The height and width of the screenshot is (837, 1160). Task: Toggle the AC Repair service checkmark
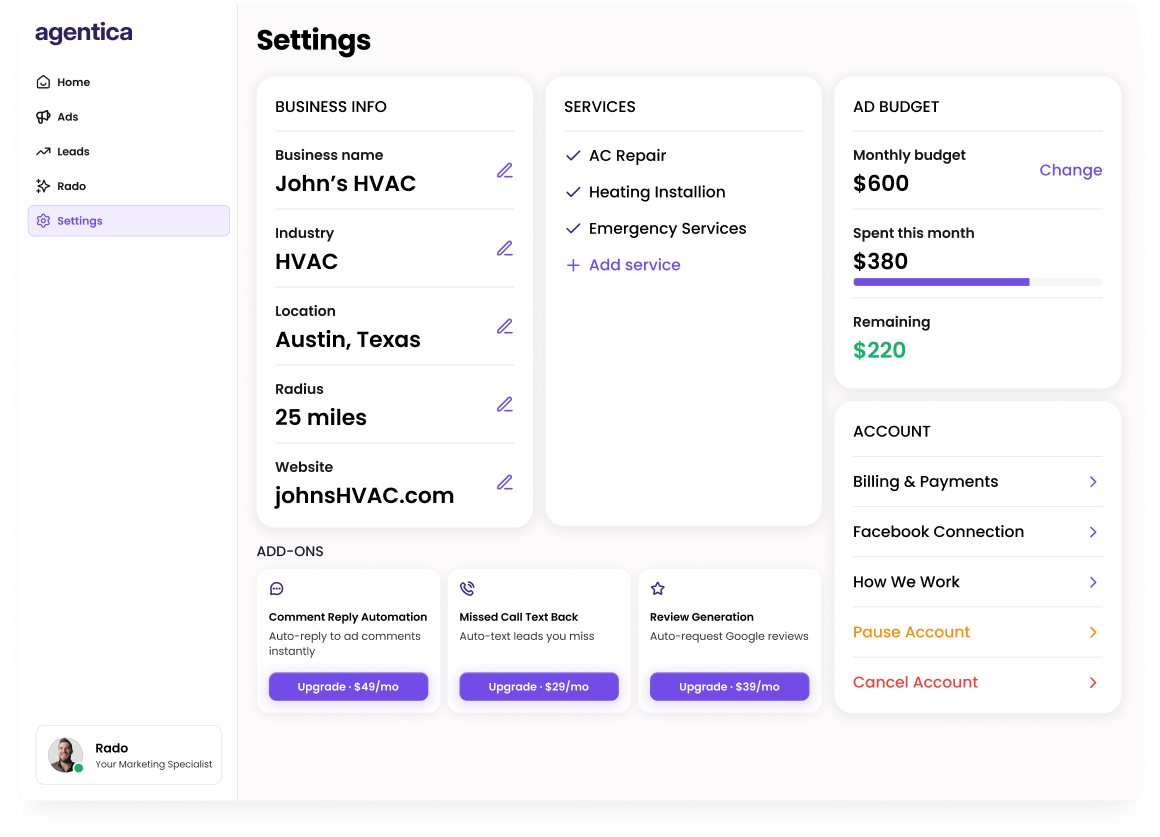[x=573, y=155]
